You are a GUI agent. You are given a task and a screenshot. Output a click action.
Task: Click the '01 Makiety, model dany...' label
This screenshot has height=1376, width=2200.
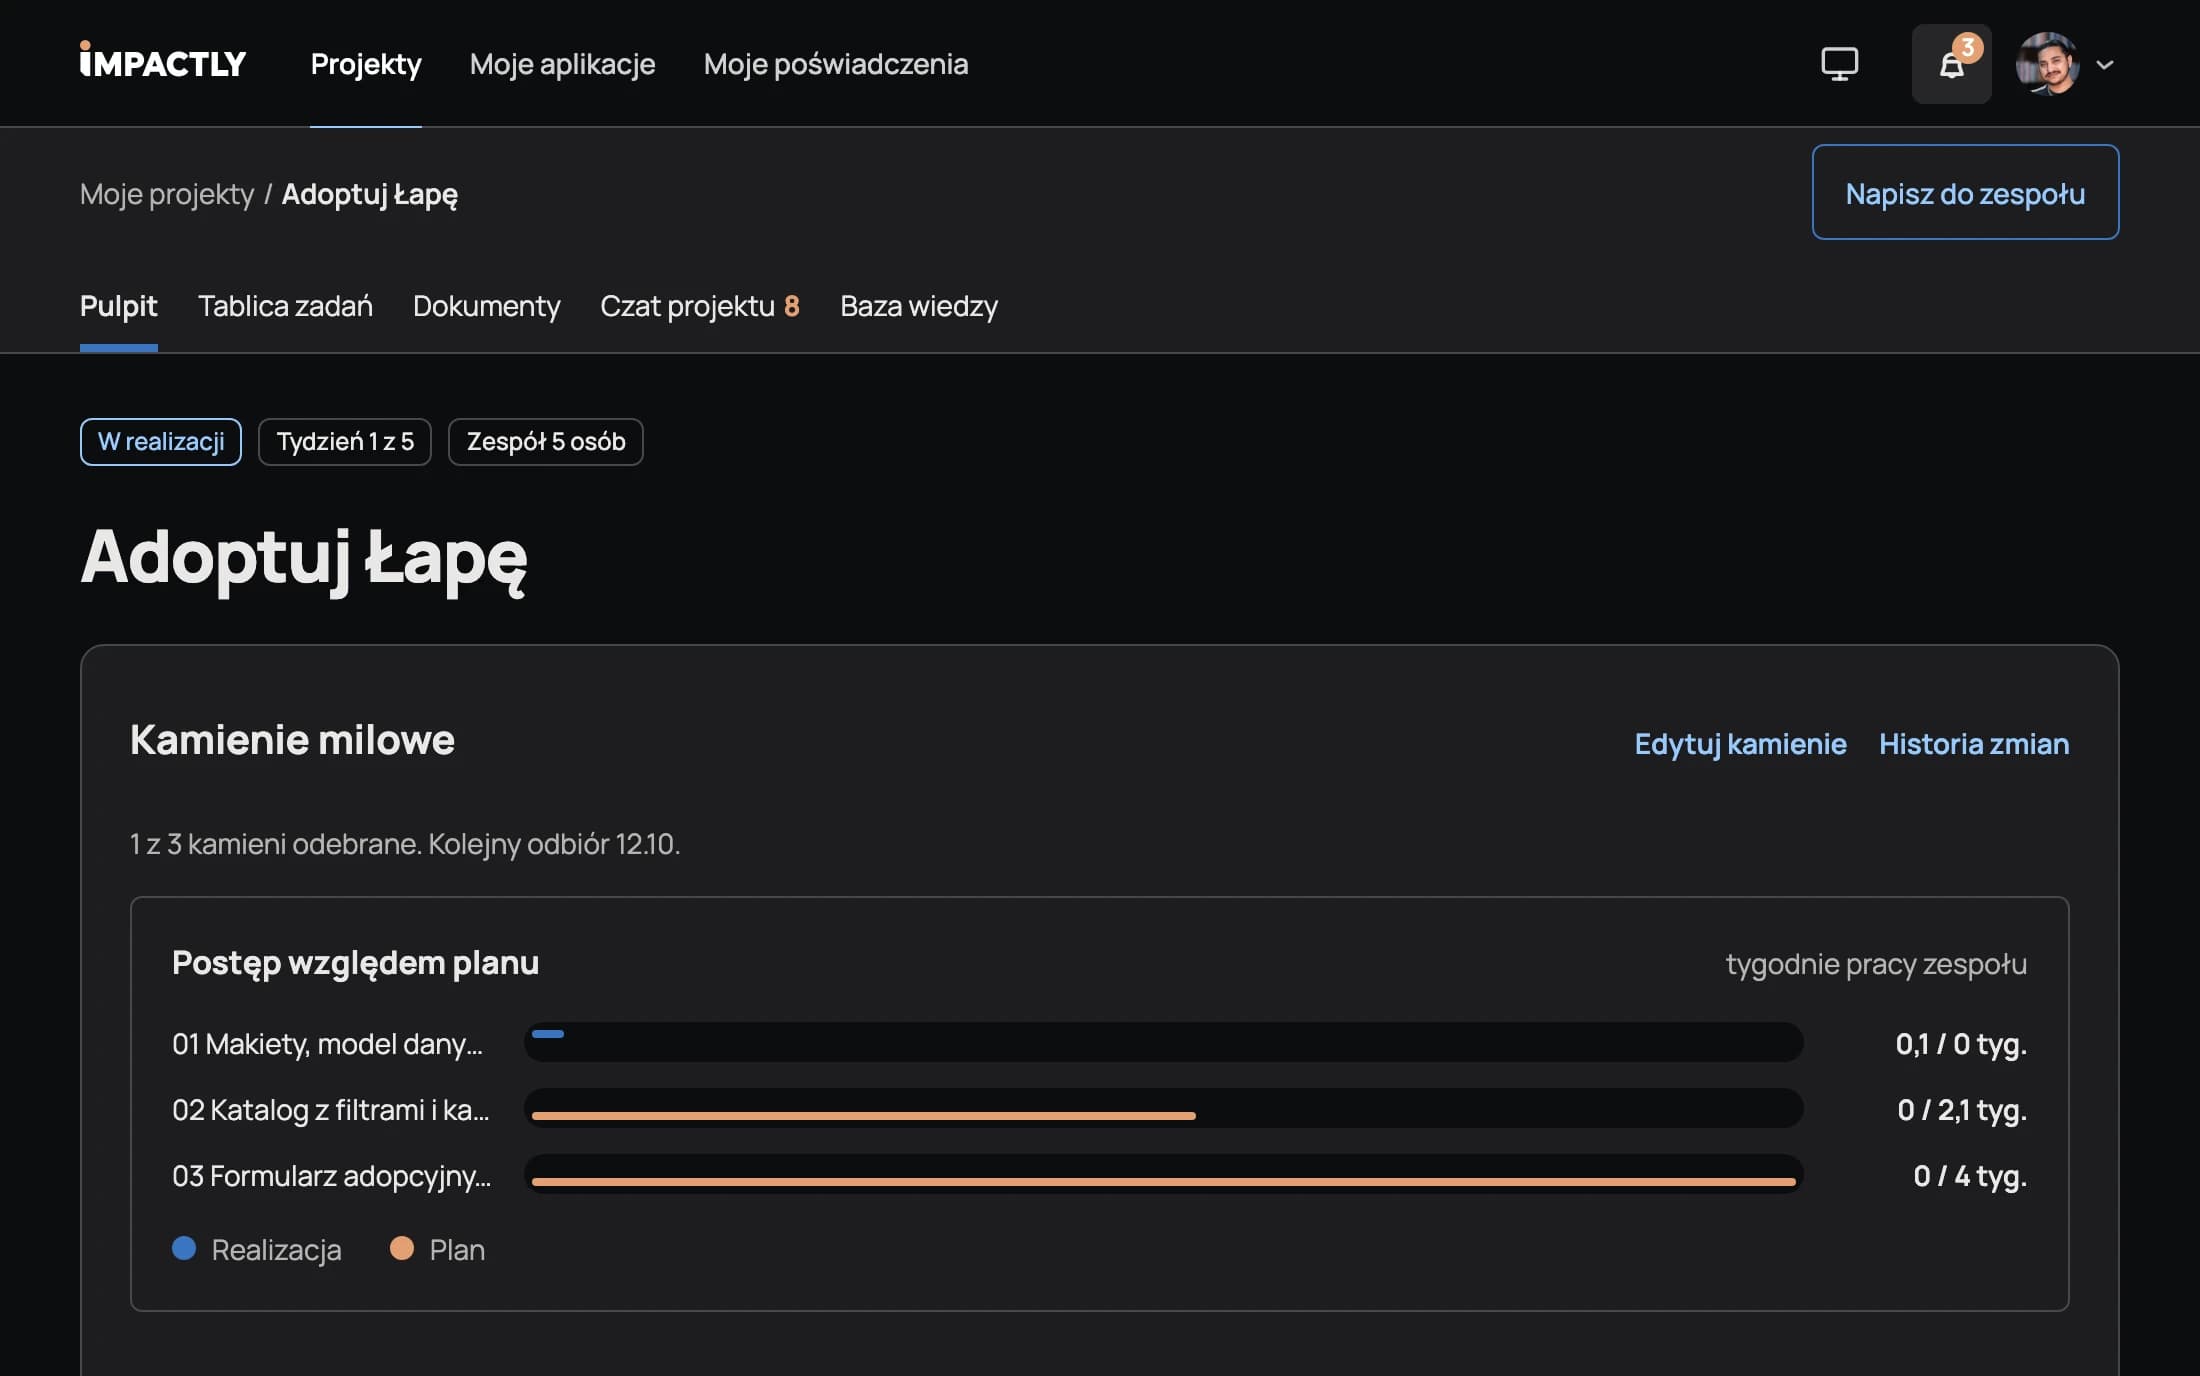tap(327, 1044)
